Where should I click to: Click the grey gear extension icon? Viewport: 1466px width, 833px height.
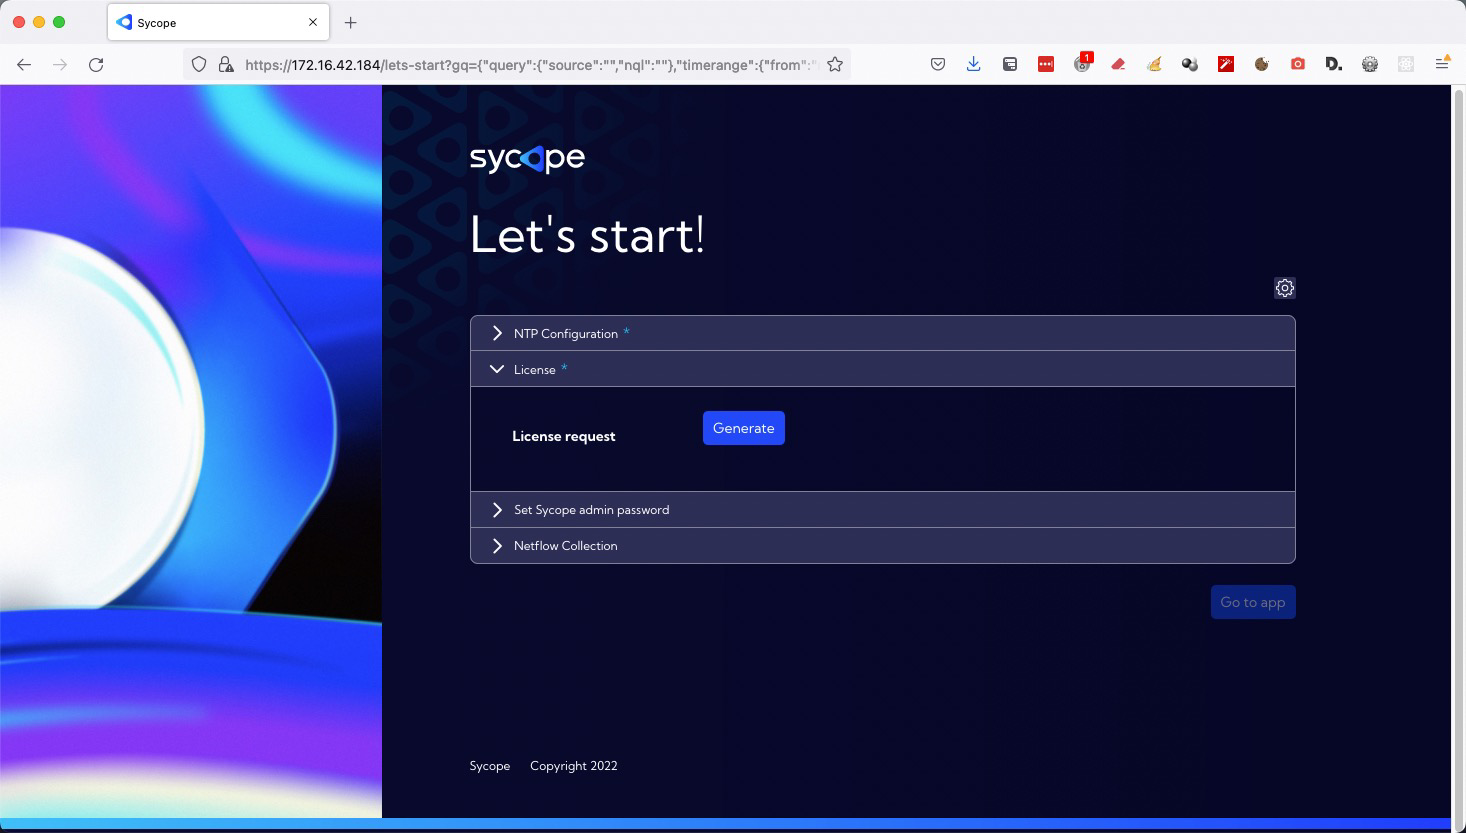click(1370, 64)
